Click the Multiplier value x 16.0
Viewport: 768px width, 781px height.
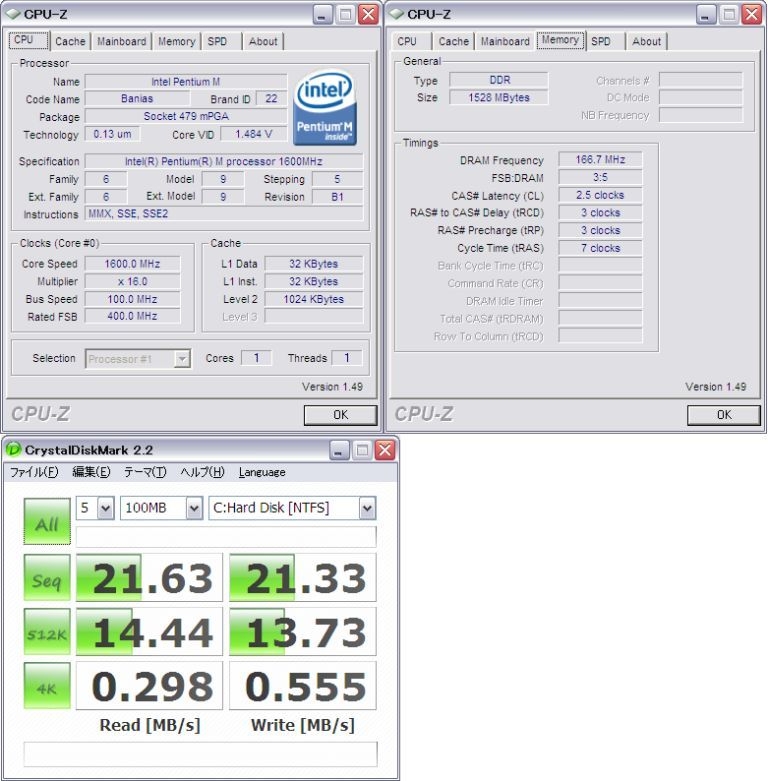coord(132,282)
